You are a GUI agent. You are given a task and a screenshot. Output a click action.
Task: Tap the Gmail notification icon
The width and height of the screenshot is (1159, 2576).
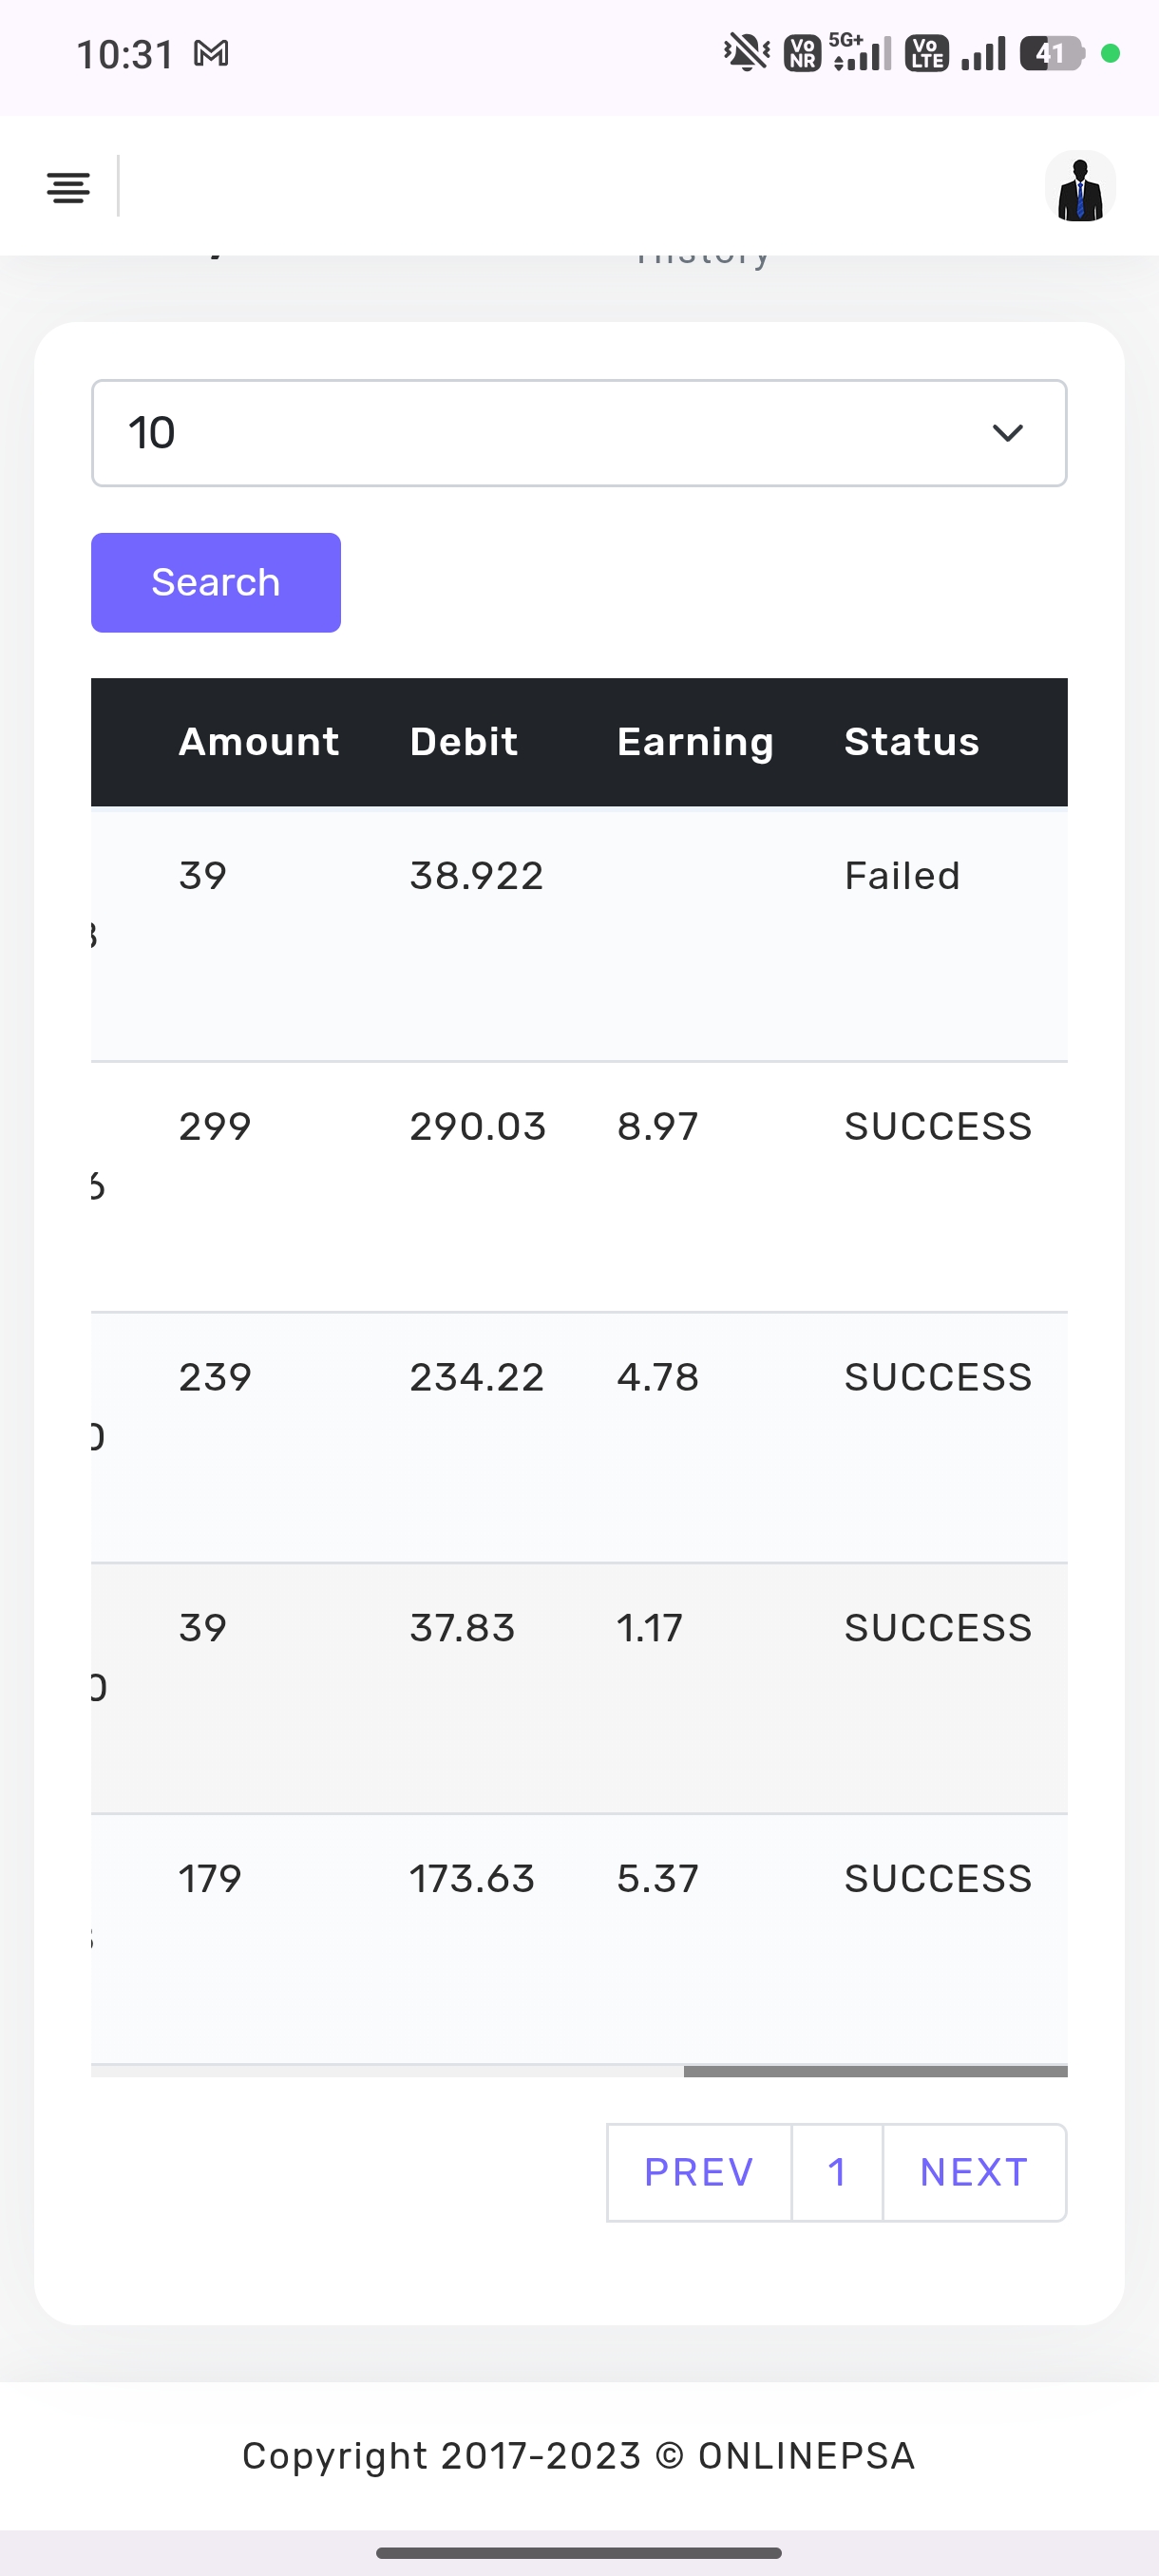coord(211,53)
